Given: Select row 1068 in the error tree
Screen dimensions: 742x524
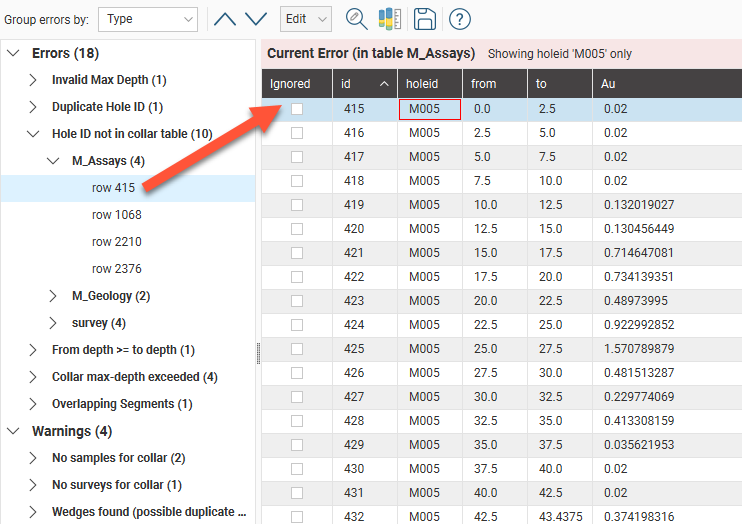Looking at the screenshot, I should [x=116, y=215].
